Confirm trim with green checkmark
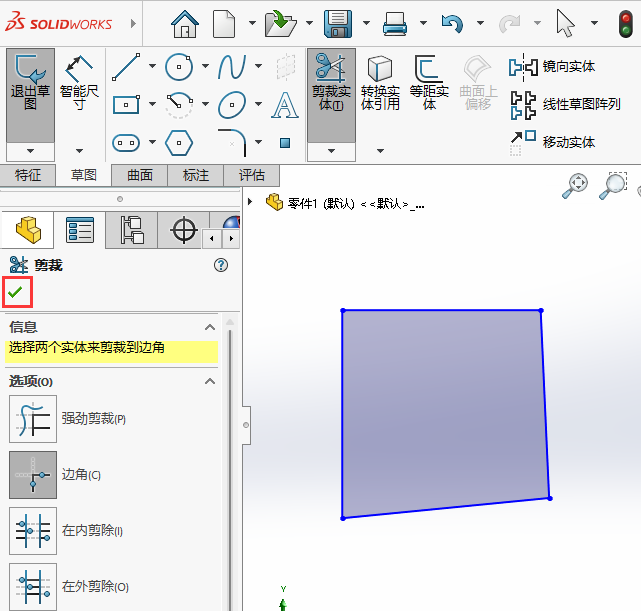 [17, 292]
